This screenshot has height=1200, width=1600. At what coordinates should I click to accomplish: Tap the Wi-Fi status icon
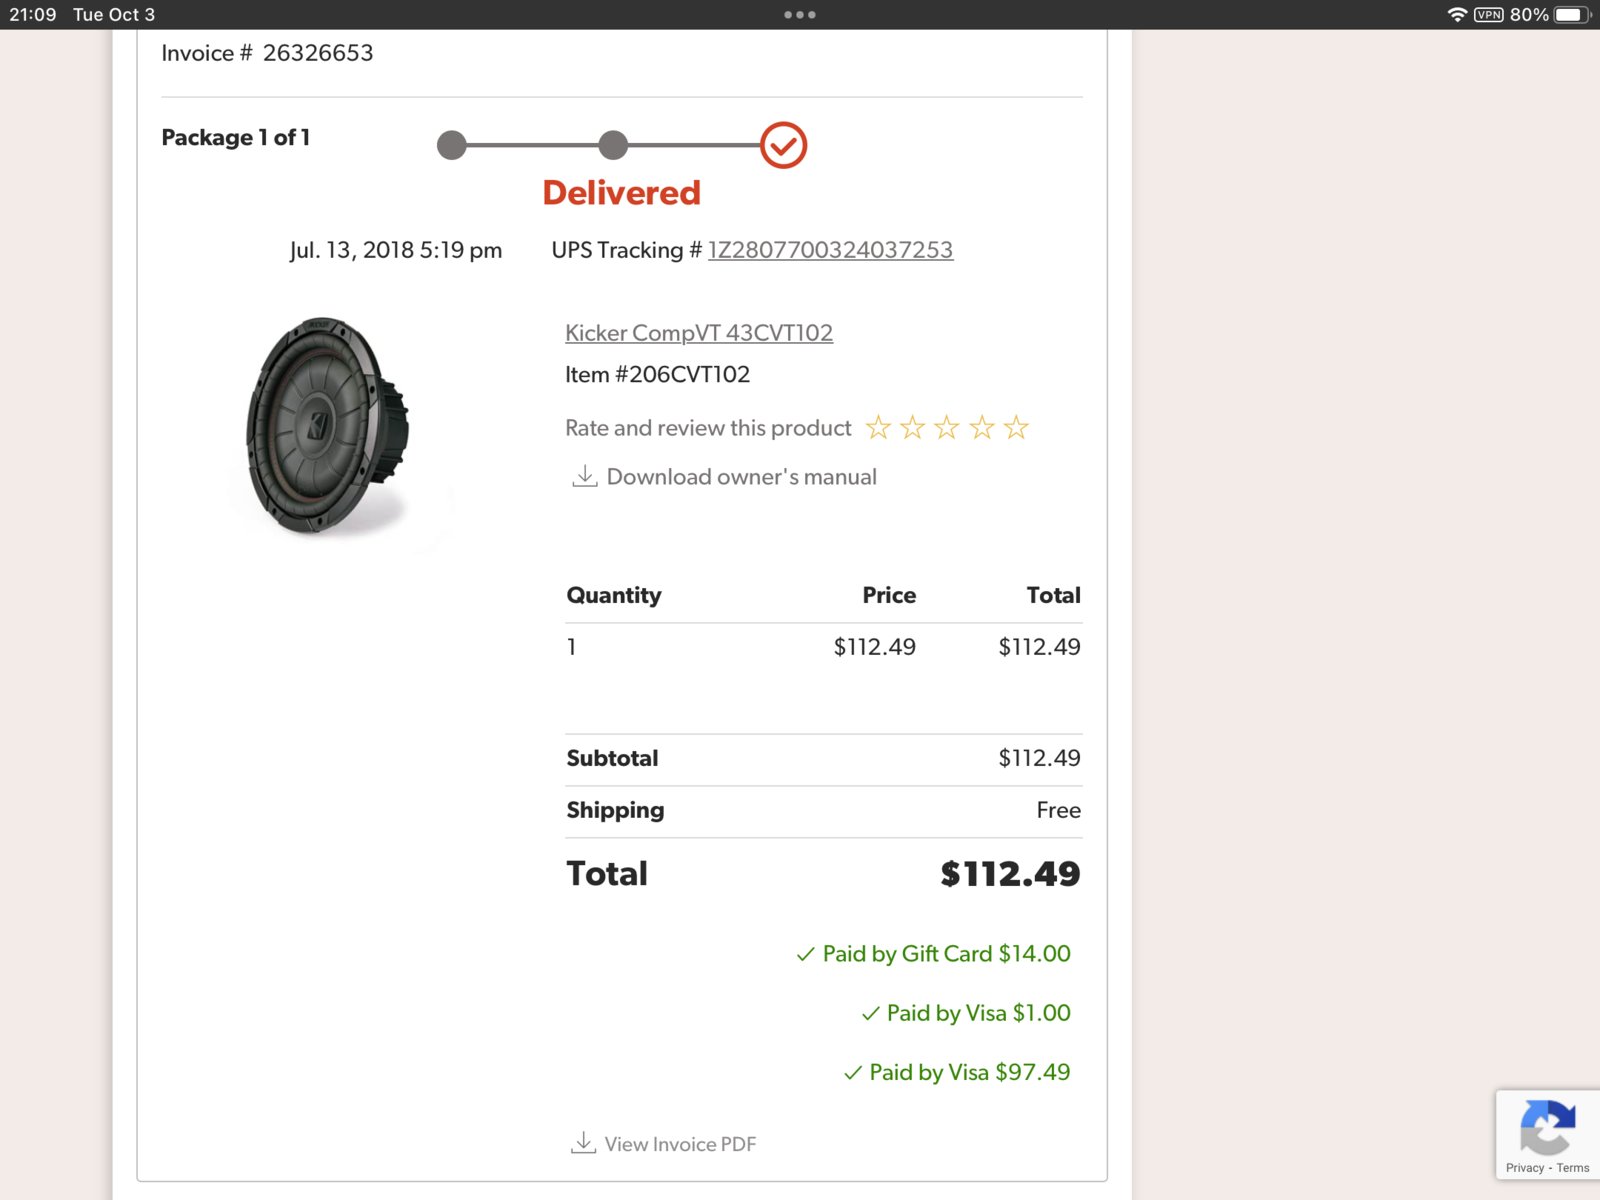[1457, 15]
